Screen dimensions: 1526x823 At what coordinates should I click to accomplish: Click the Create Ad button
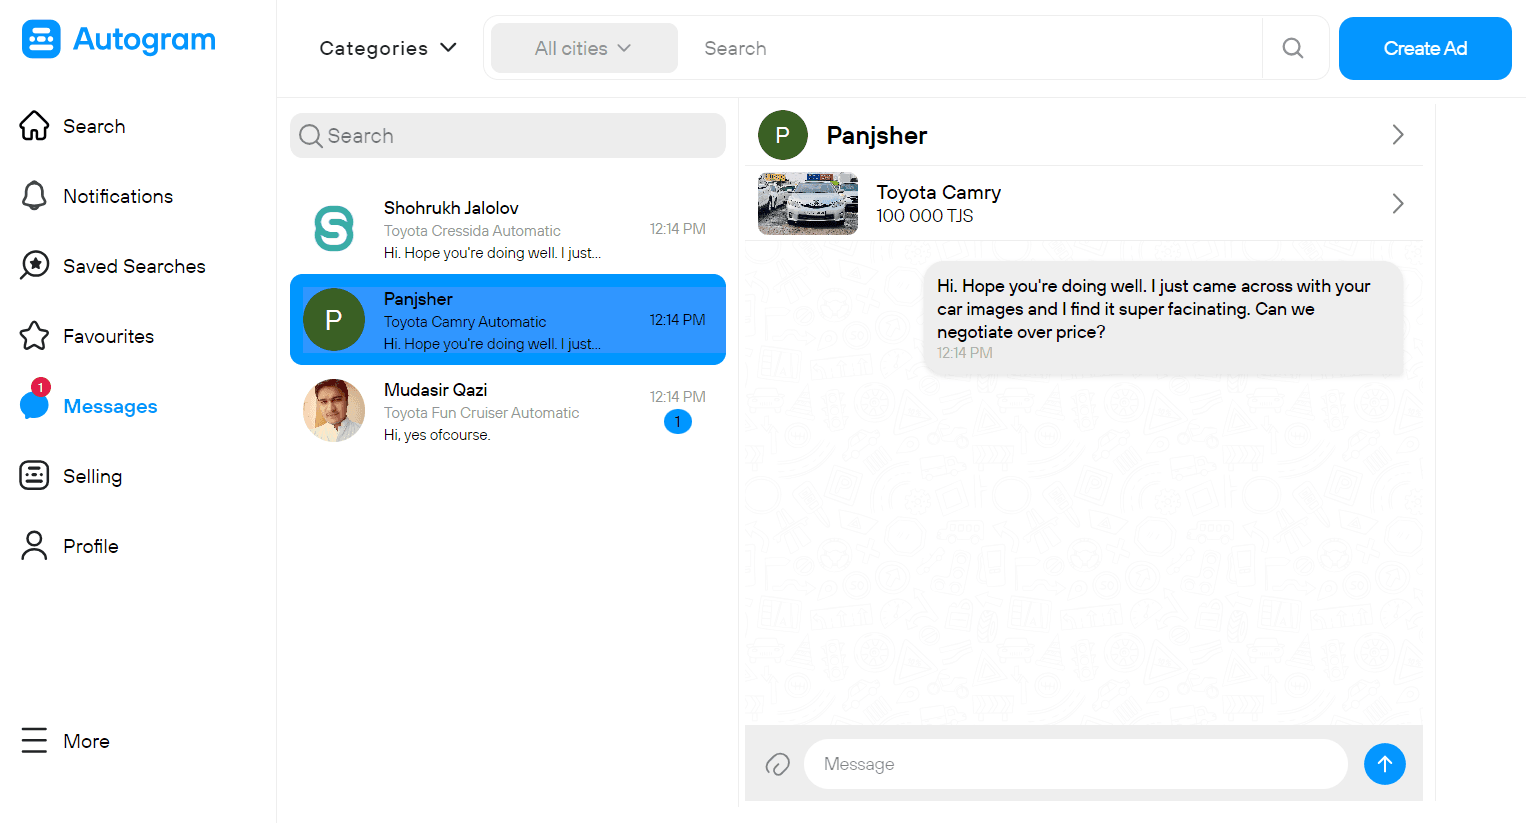pyautogui.click(x=1424, y=48)
